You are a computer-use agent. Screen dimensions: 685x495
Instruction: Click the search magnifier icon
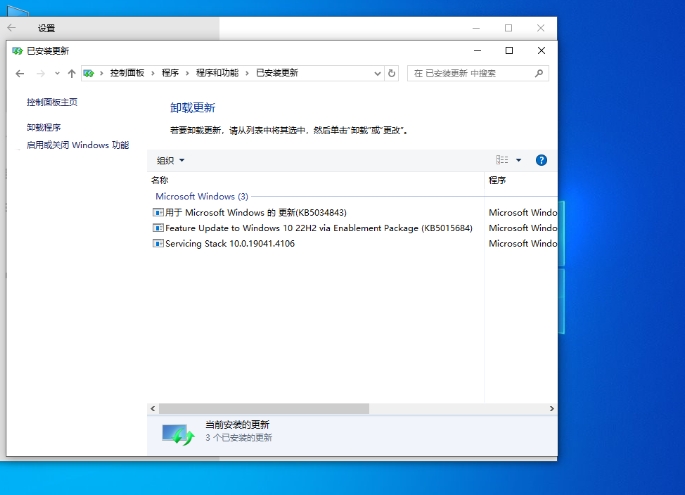click(540, 73)
